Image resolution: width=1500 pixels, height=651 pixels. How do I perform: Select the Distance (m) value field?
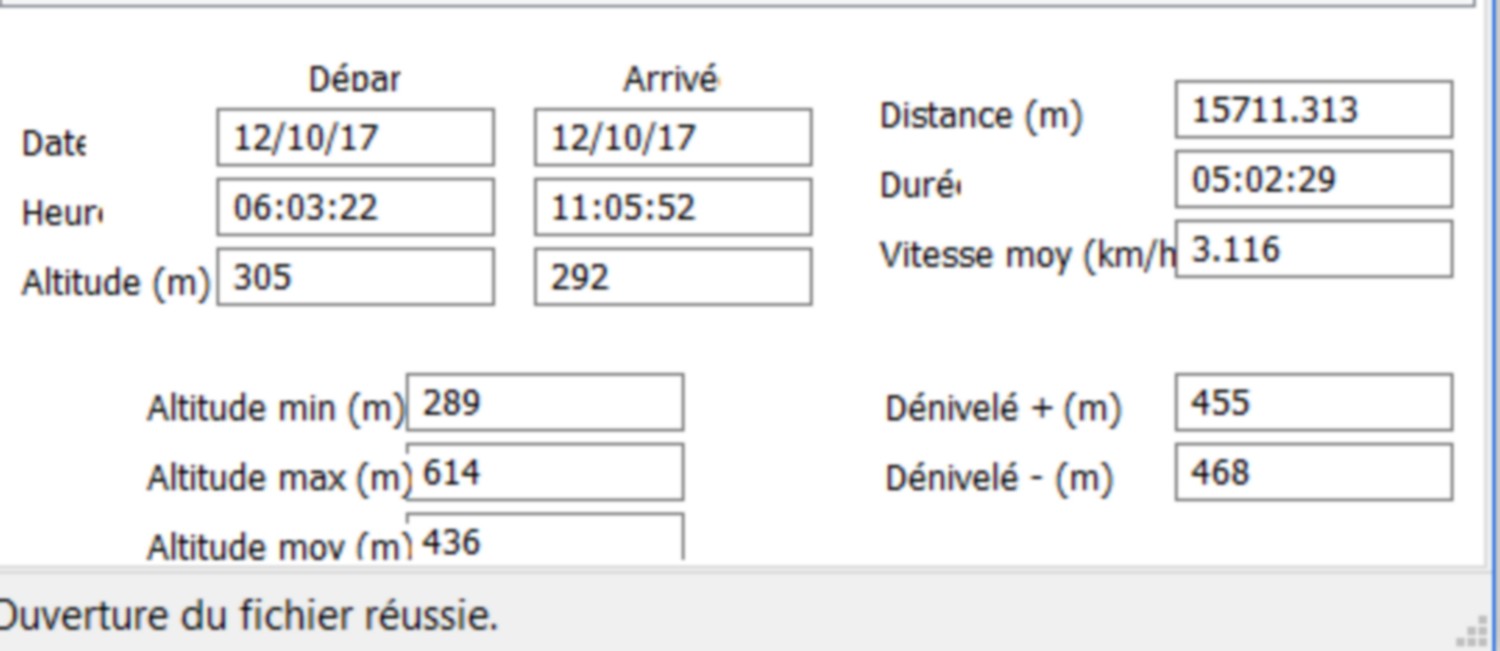1314,109
